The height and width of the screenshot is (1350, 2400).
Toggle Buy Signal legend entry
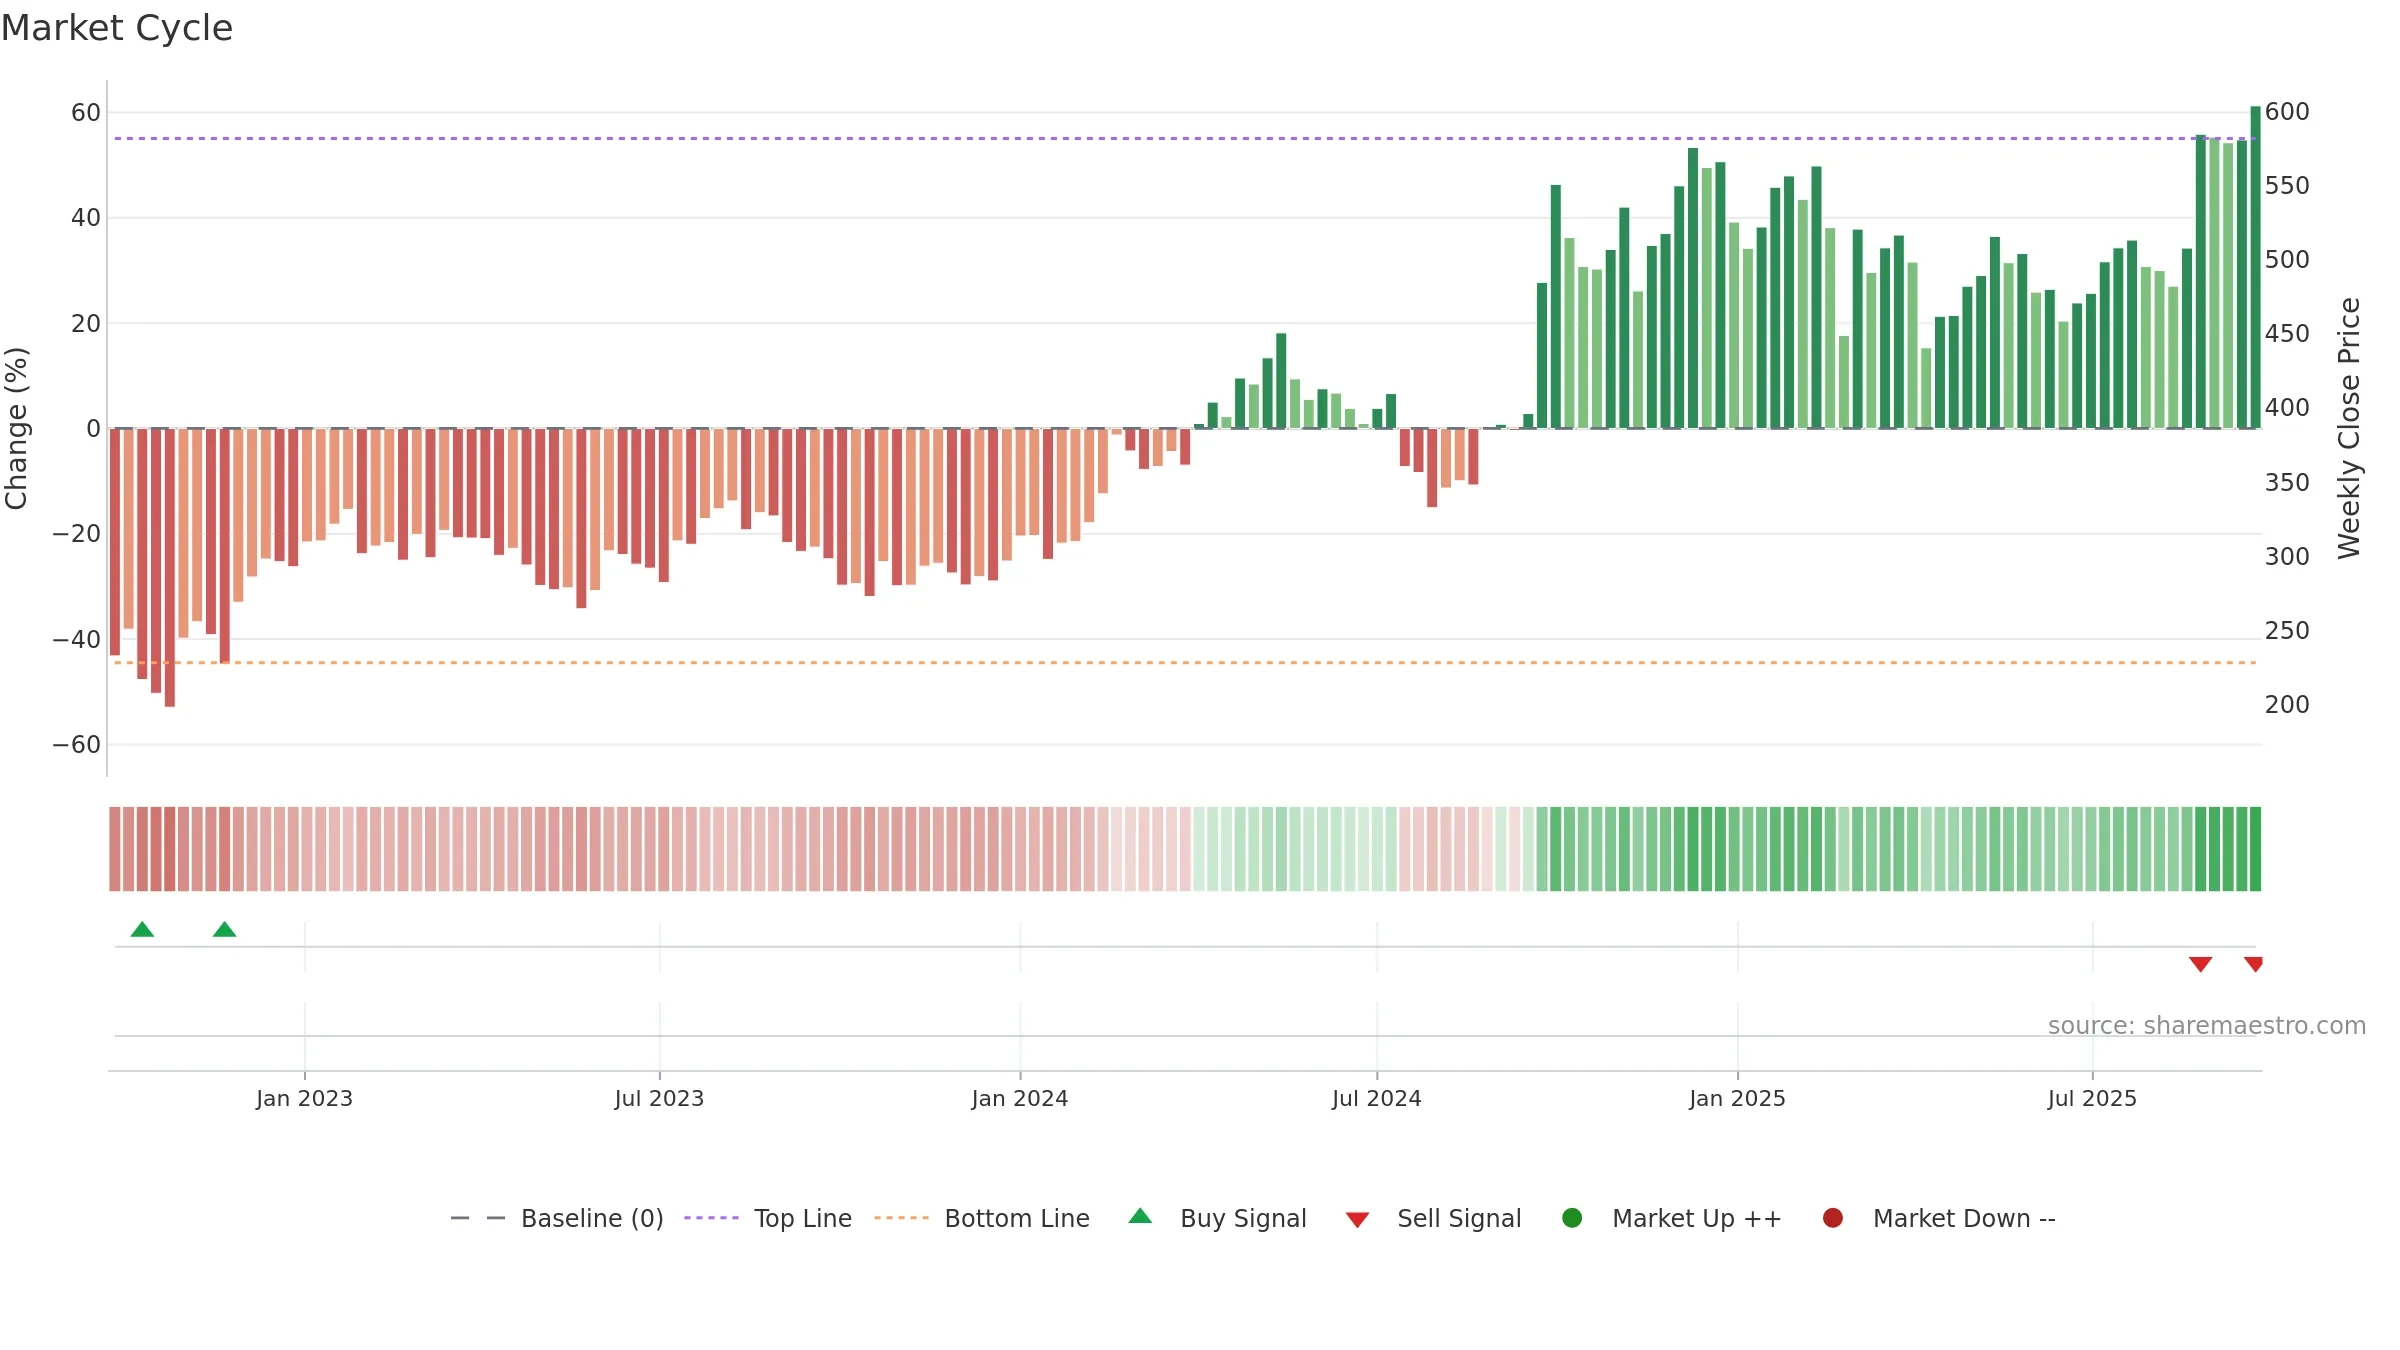tap(1217, 1218)
